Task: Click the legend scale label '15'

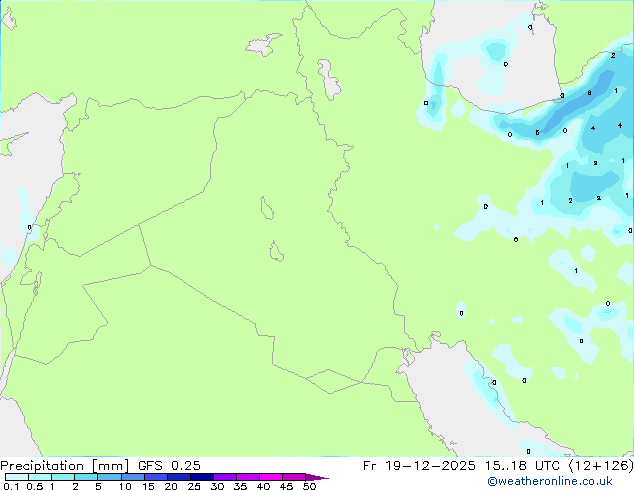Action: pyautogui.click(x=148, y=486)
